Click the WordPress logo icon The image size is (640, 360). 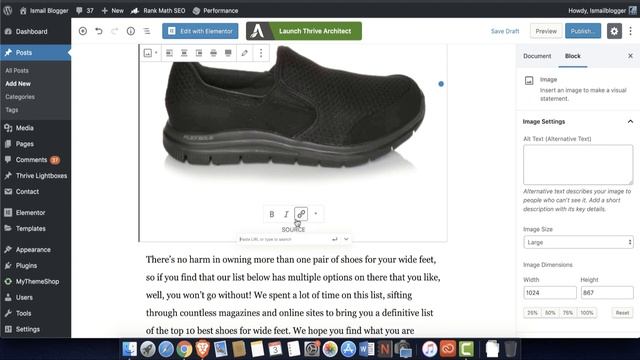pos(8,11)
